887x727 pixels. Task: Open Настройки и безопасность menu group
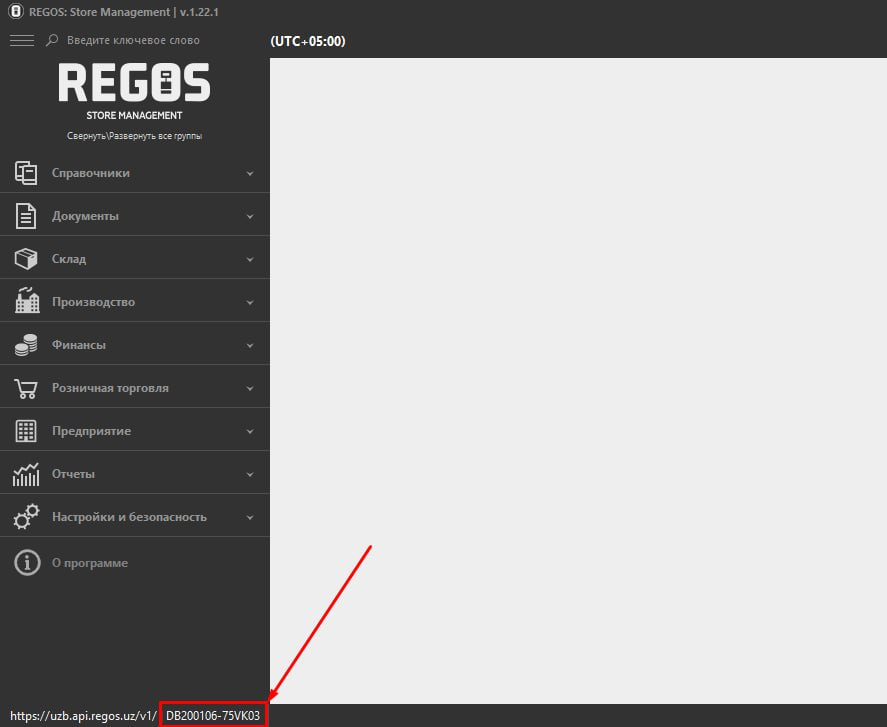click(x=135, y=517)
